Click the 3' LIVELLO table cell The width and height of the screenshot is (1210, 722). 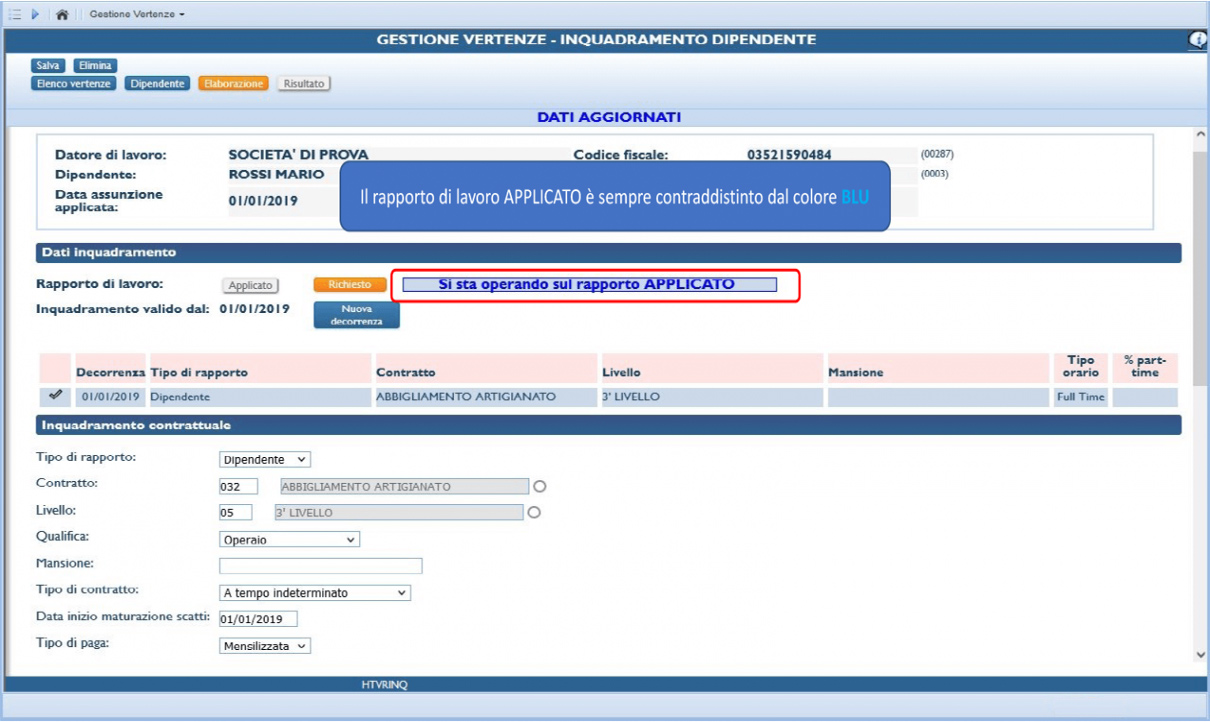coord(712,397)
